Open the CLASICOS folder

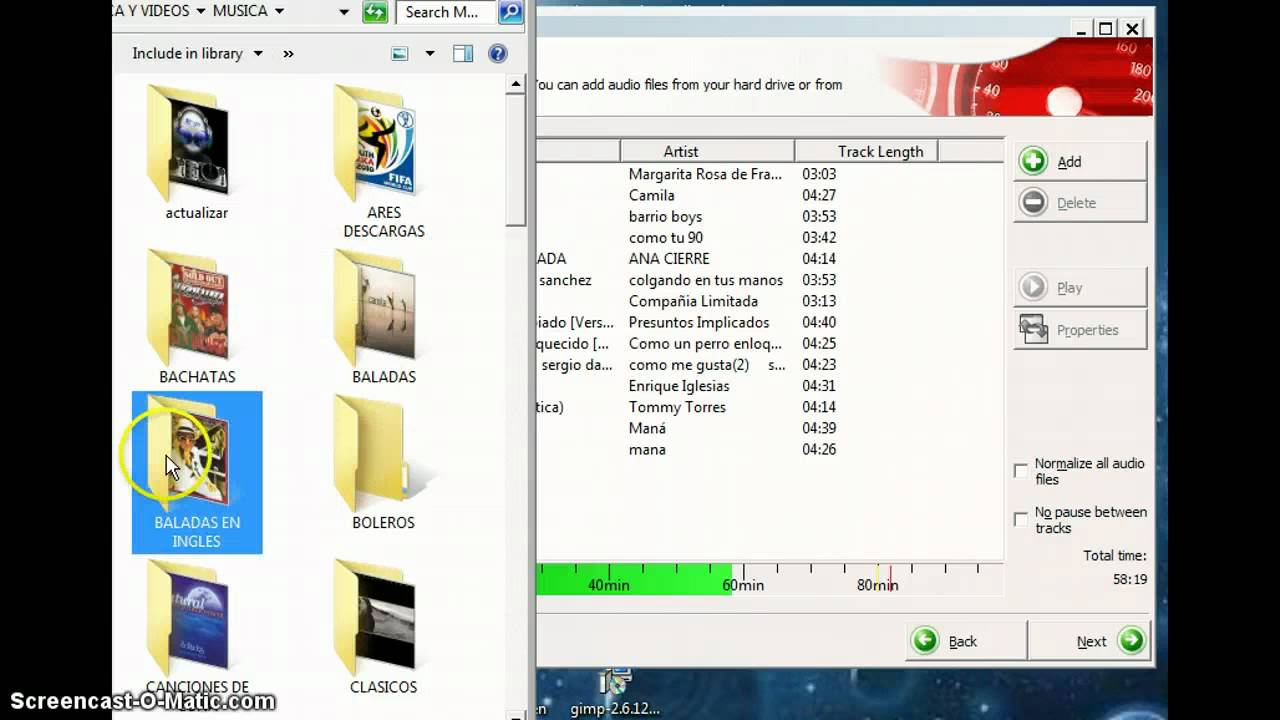[x=383, y=628]
